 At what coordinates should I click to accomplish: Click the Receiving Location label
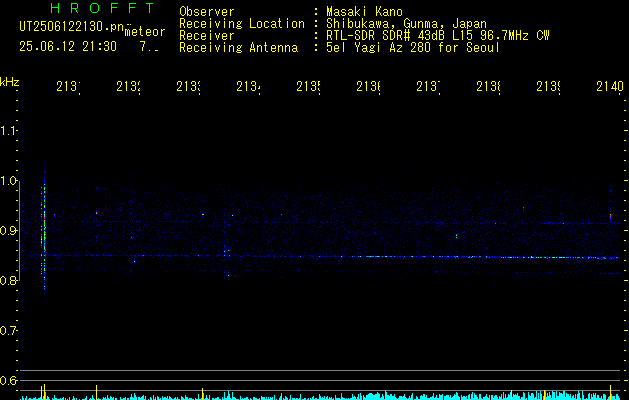pyautogui.click(x=242, y=24)
